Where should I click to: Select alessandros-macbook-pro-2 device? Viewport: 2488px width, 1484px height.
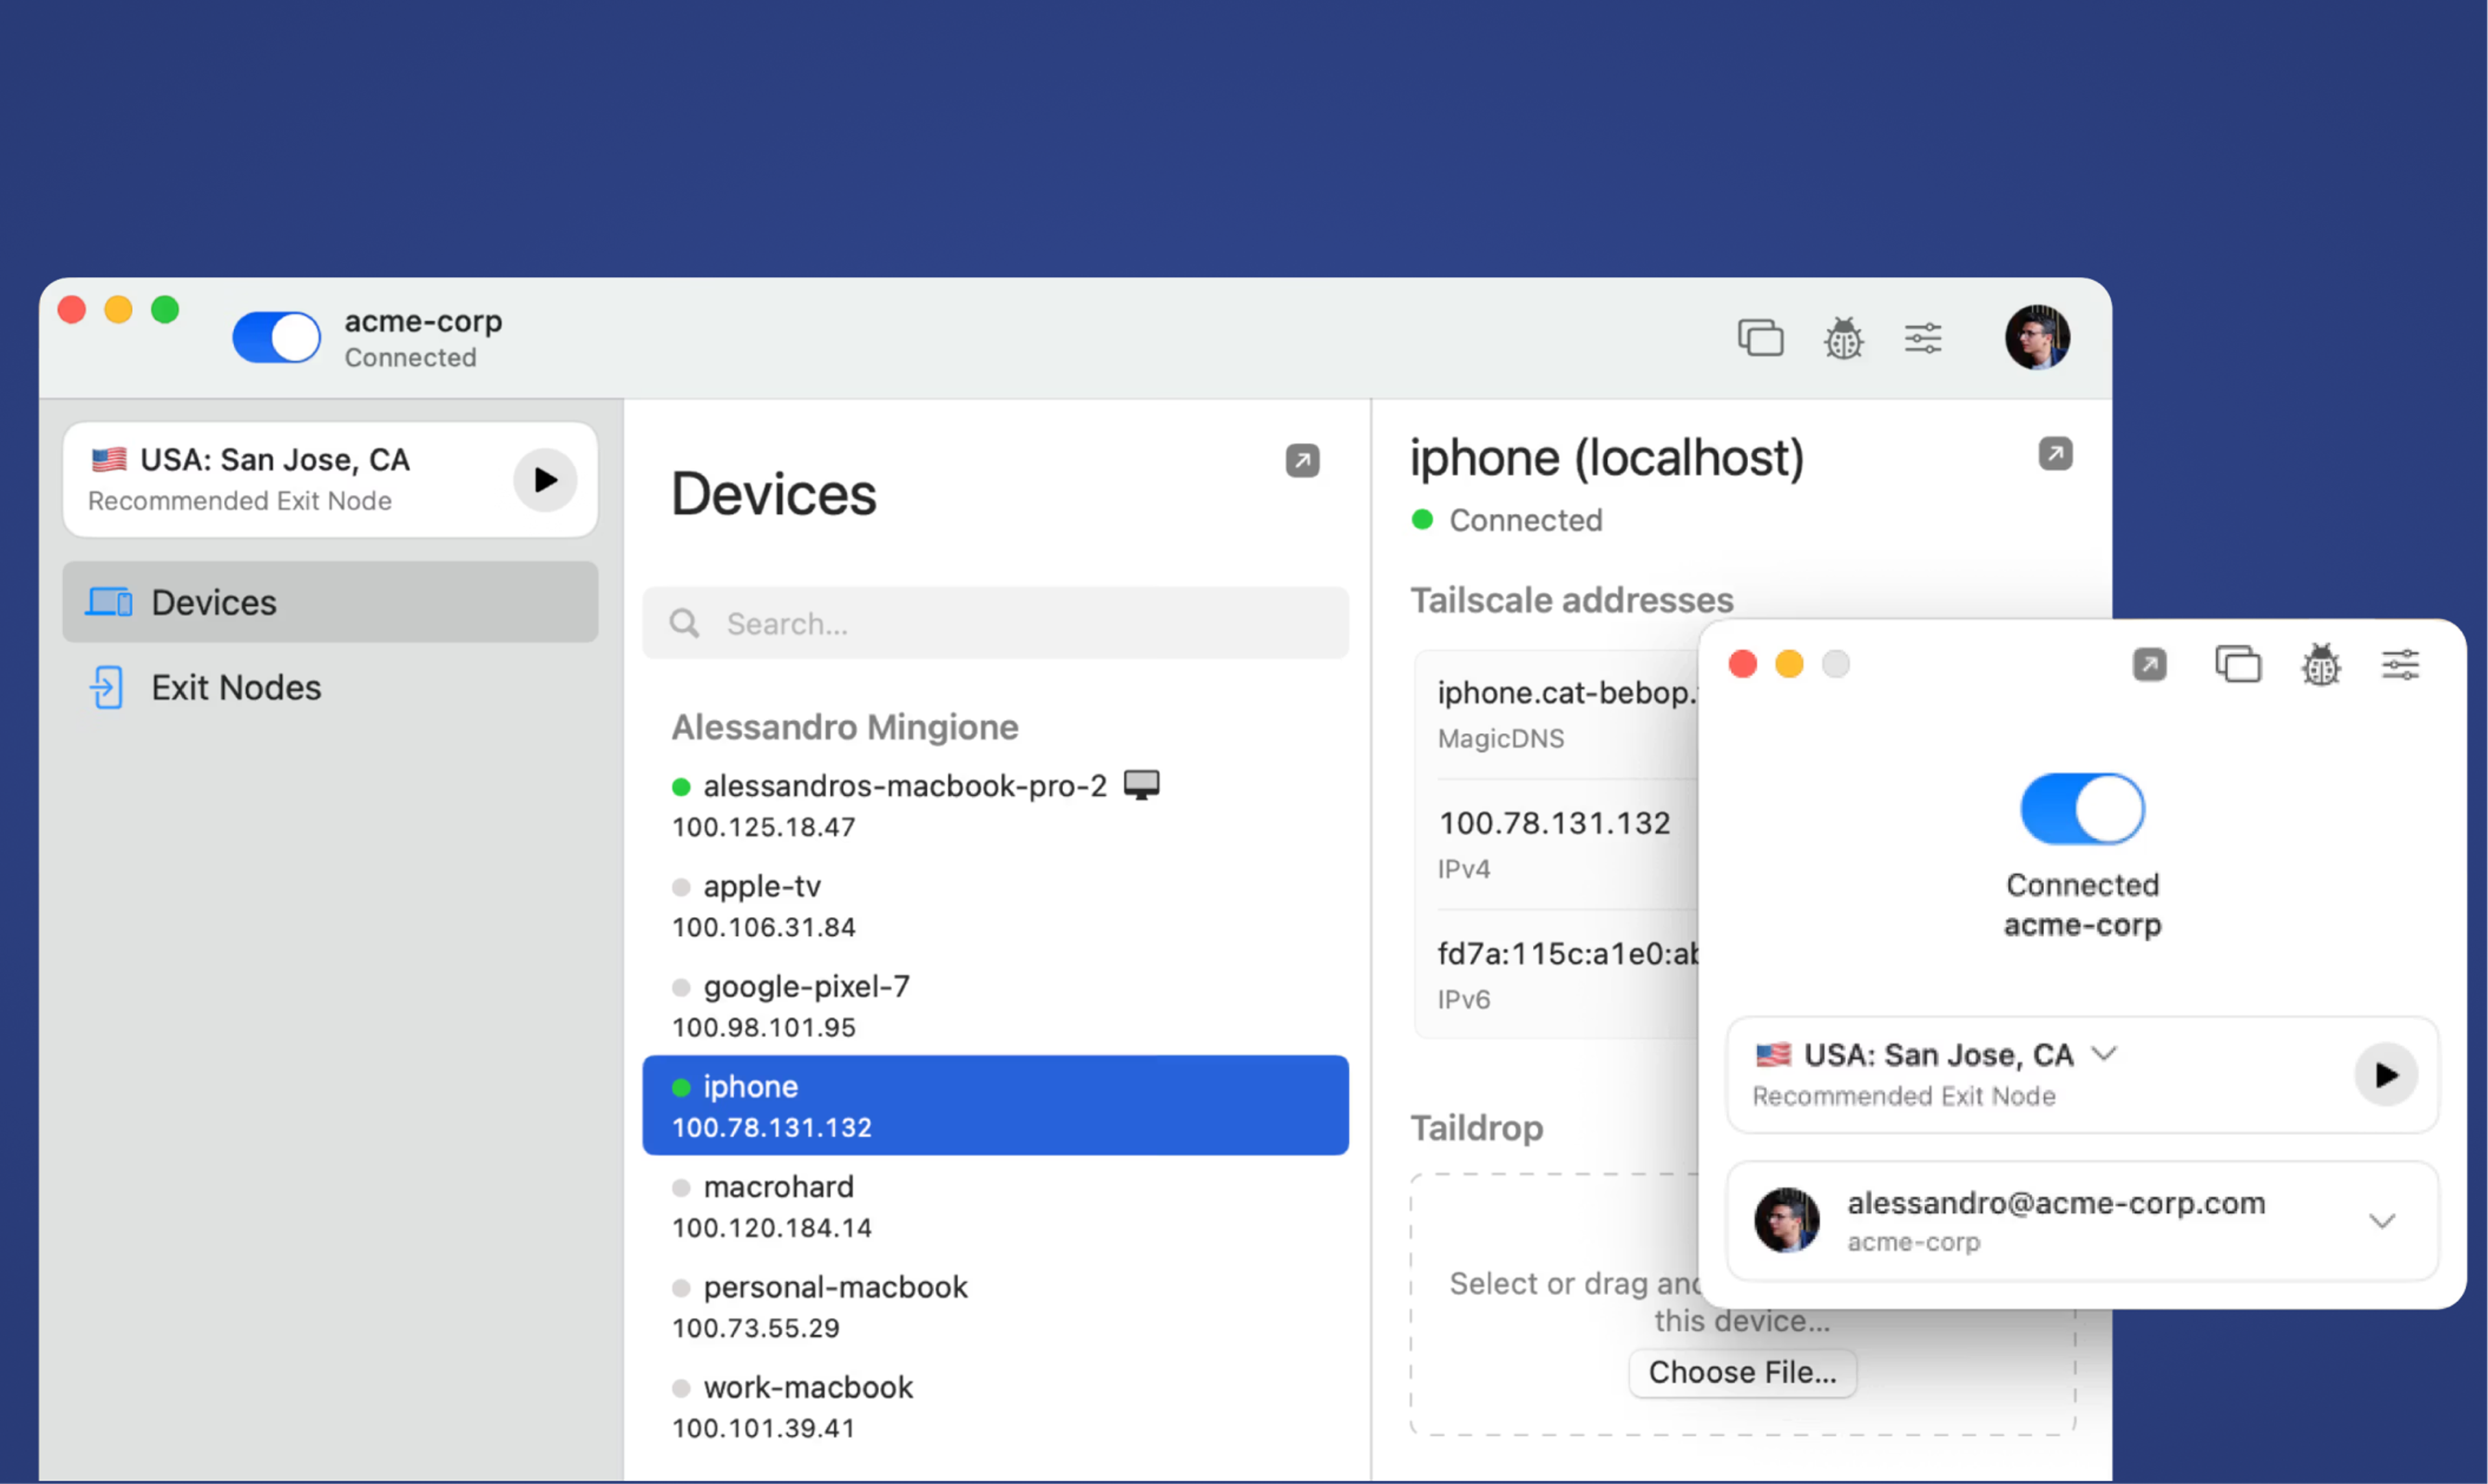[995, 805]
